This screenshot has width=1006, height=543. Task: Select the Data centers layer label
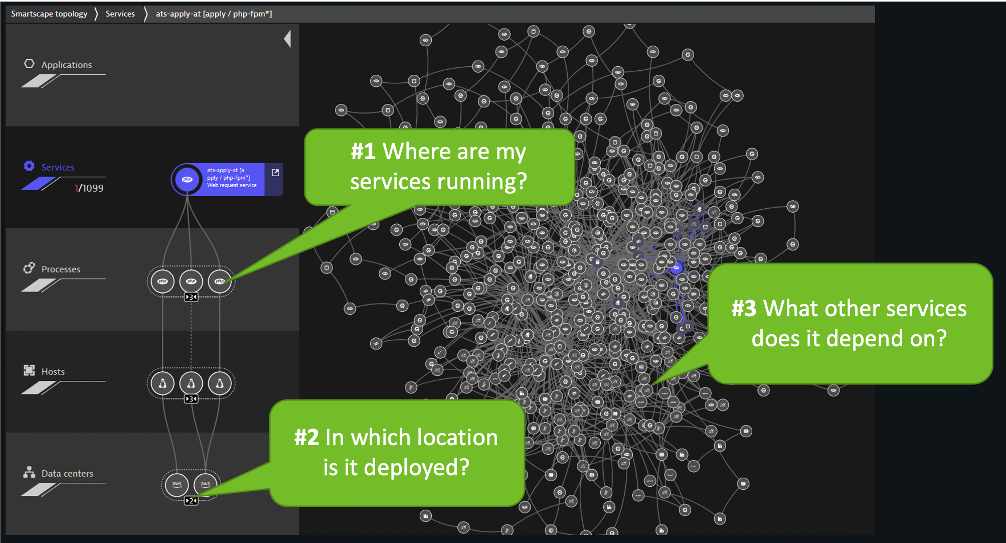[x=66, y=473]
